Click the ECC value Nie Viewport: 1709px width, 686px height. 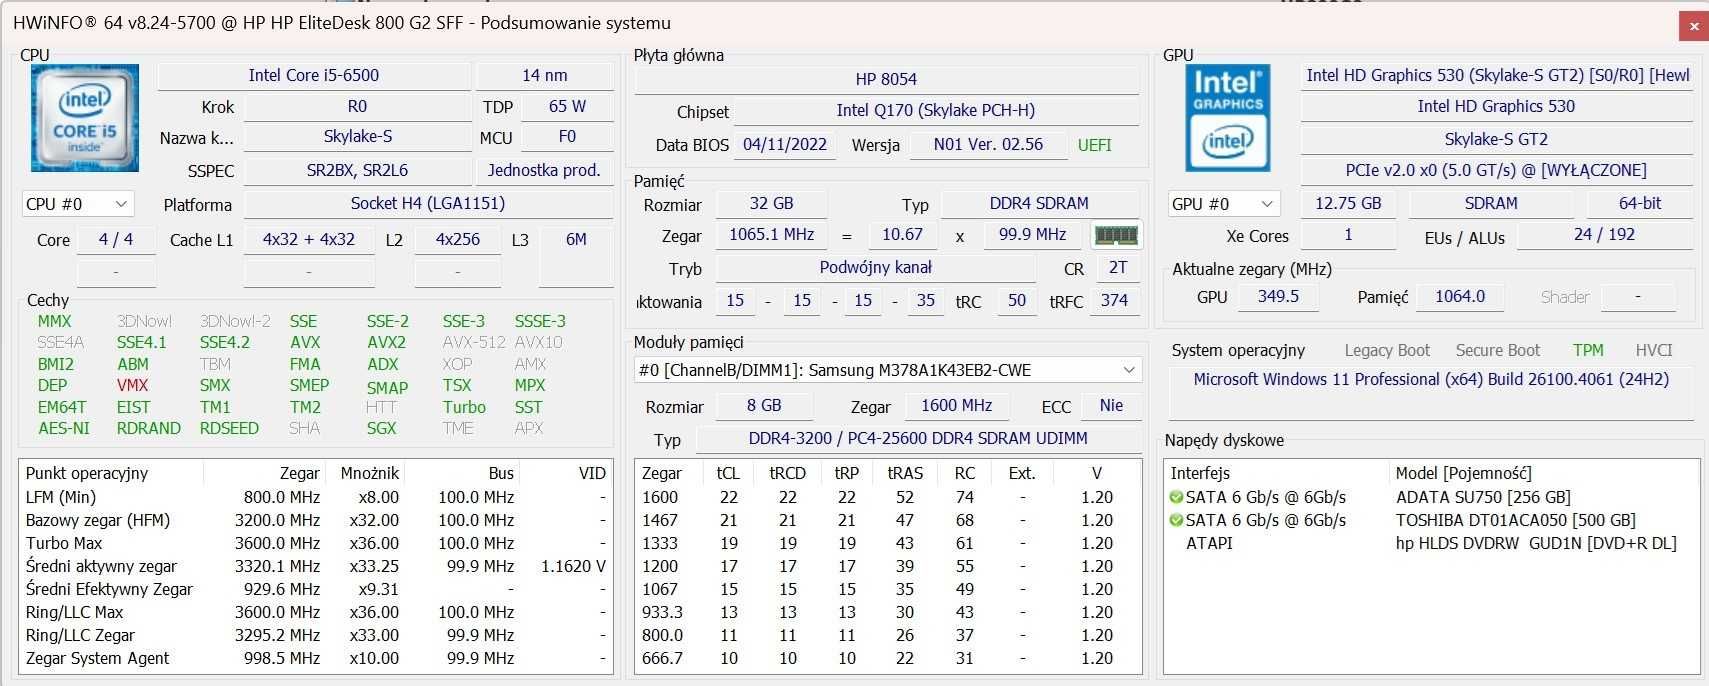pyautogui.click(x=1111, y=406)
